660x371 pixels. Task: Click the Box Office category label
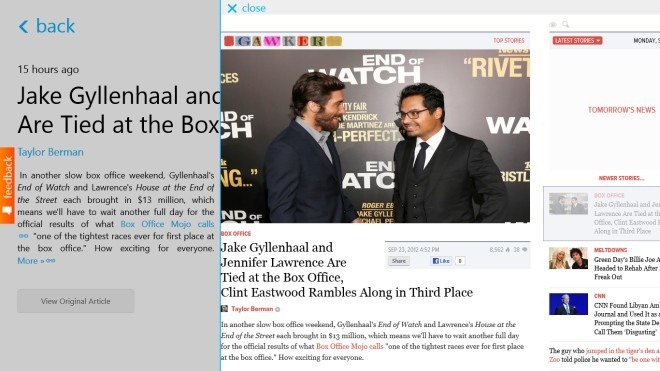[x=236, y=233]
